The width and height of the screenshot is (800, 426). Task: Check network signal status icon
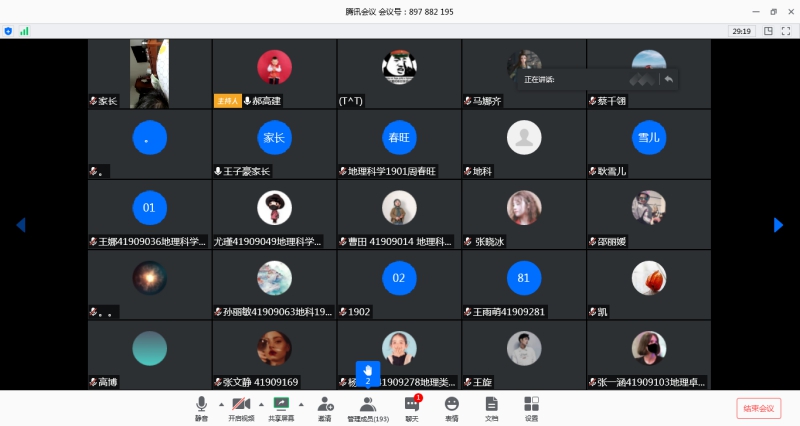(x=24, y=31)
